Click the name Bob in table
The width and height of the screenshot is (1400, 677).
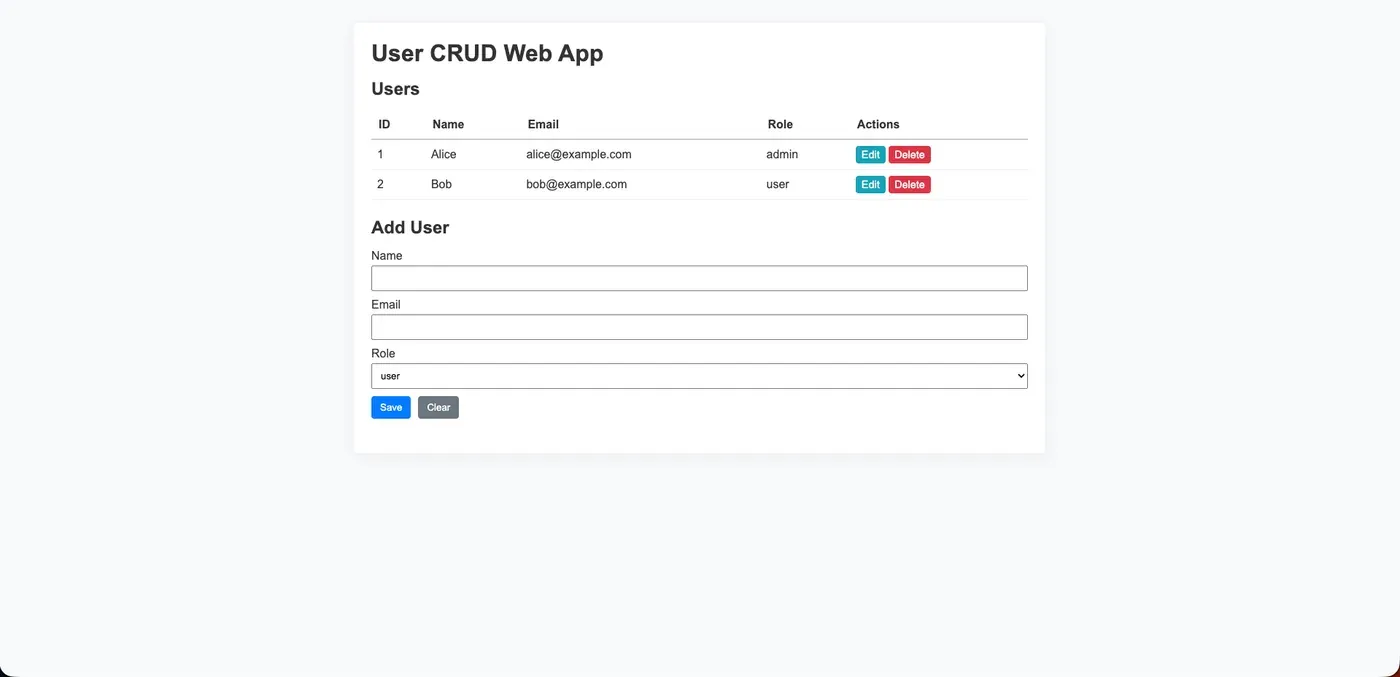point(441,184)
